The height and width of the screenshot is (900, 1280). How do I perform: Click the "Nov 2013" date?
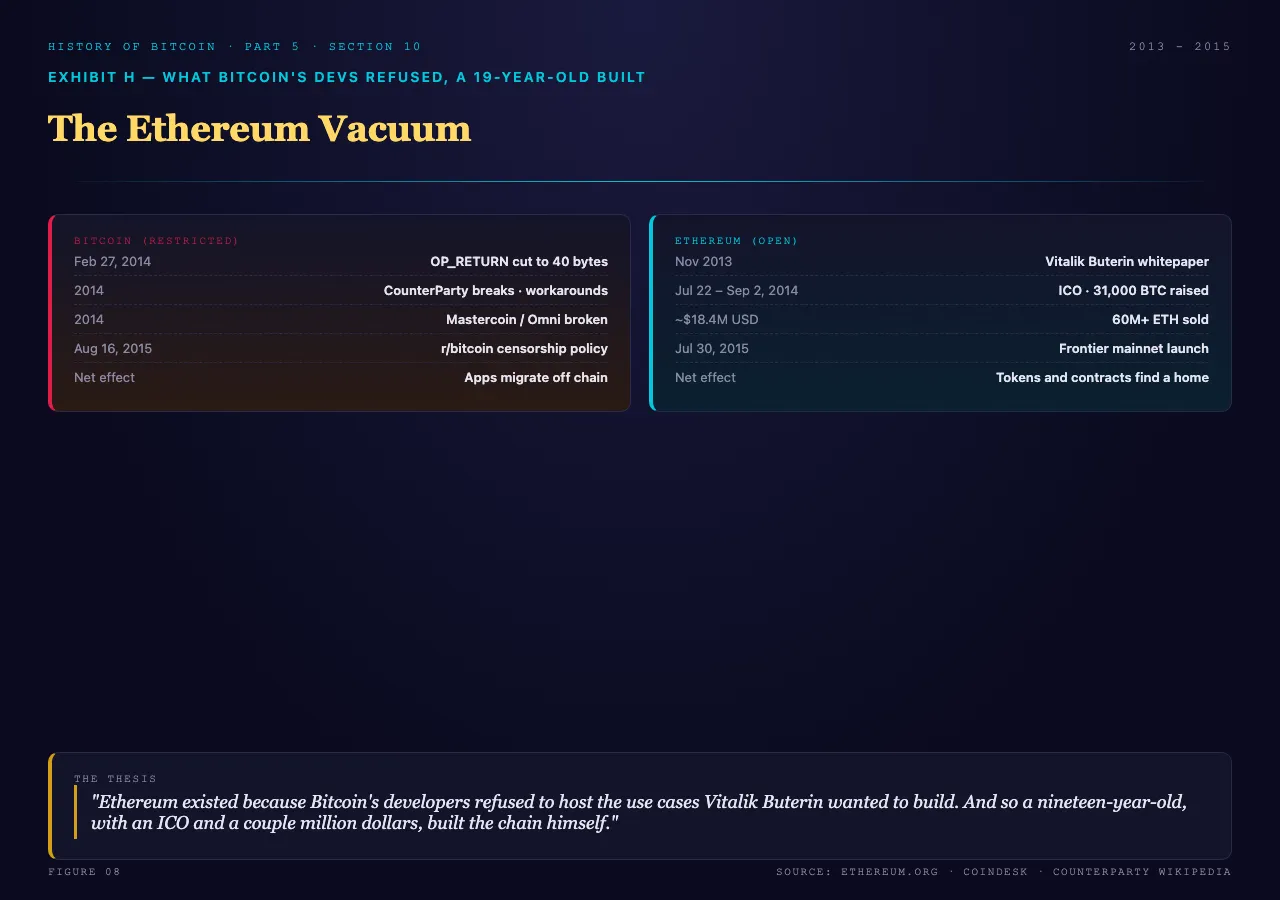point(703,262)
